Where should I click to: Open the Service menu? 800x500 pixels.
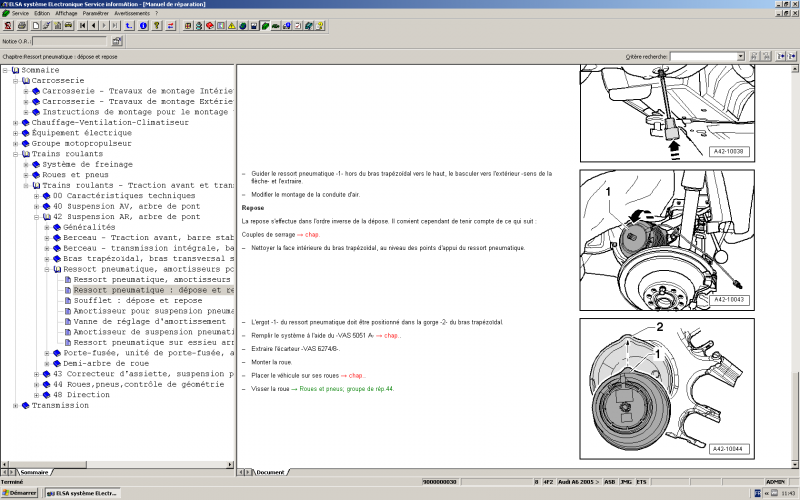pyautogui.click(x=20, y=13)
